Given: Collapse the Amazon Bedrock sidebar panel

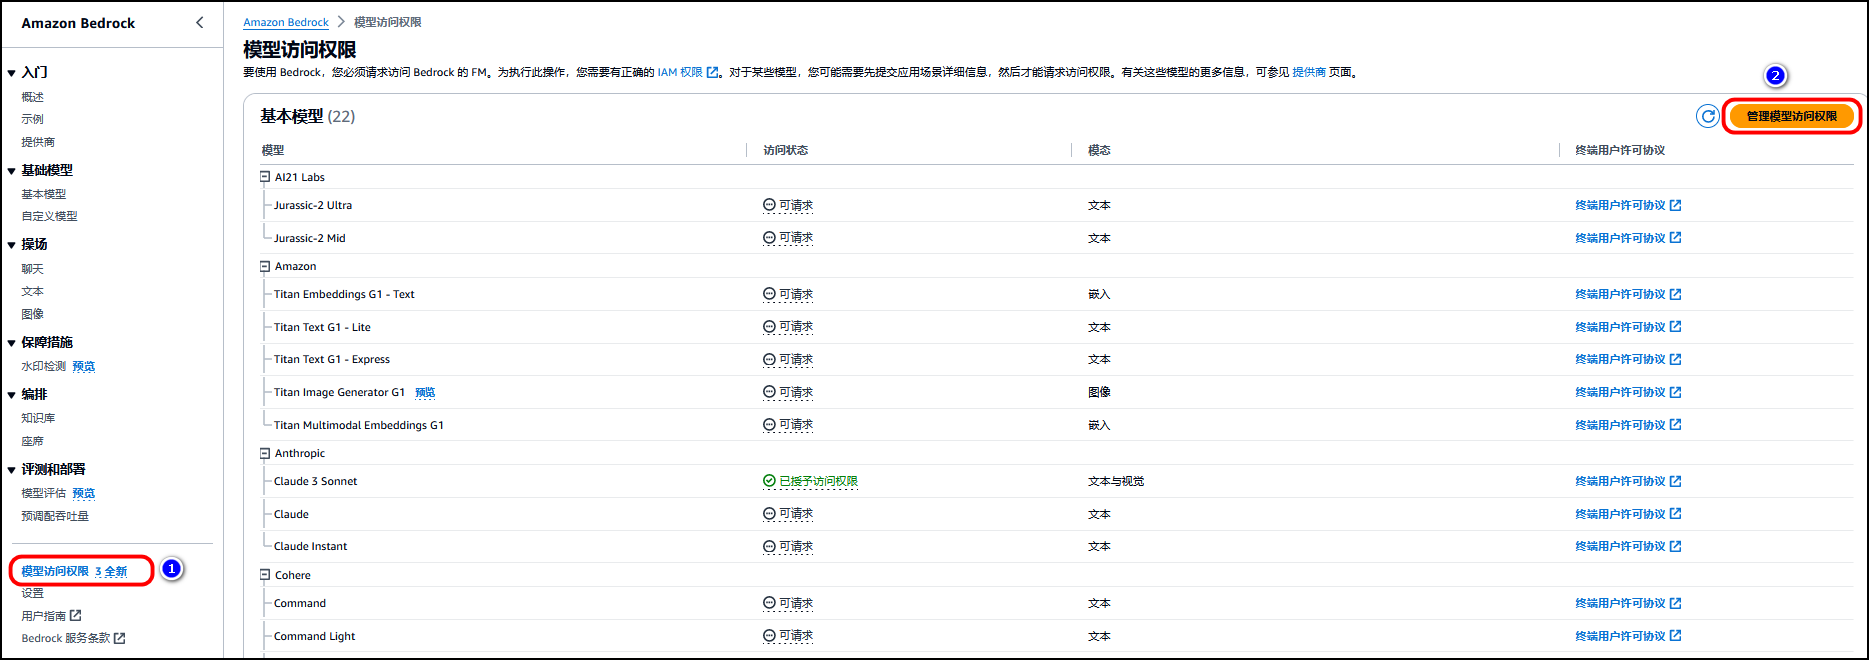Looking at the screenshot, I should (200, 22).
